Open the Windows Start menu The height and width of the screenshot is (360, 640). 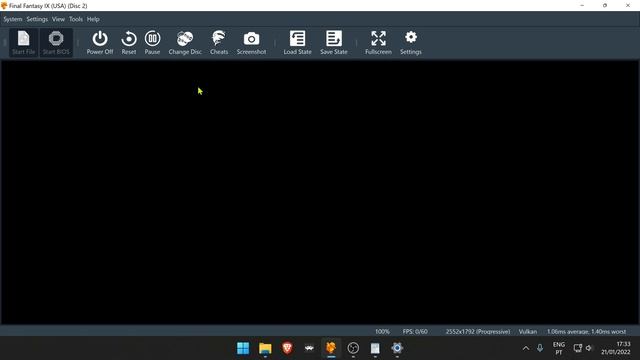click(x=243, y=348)
